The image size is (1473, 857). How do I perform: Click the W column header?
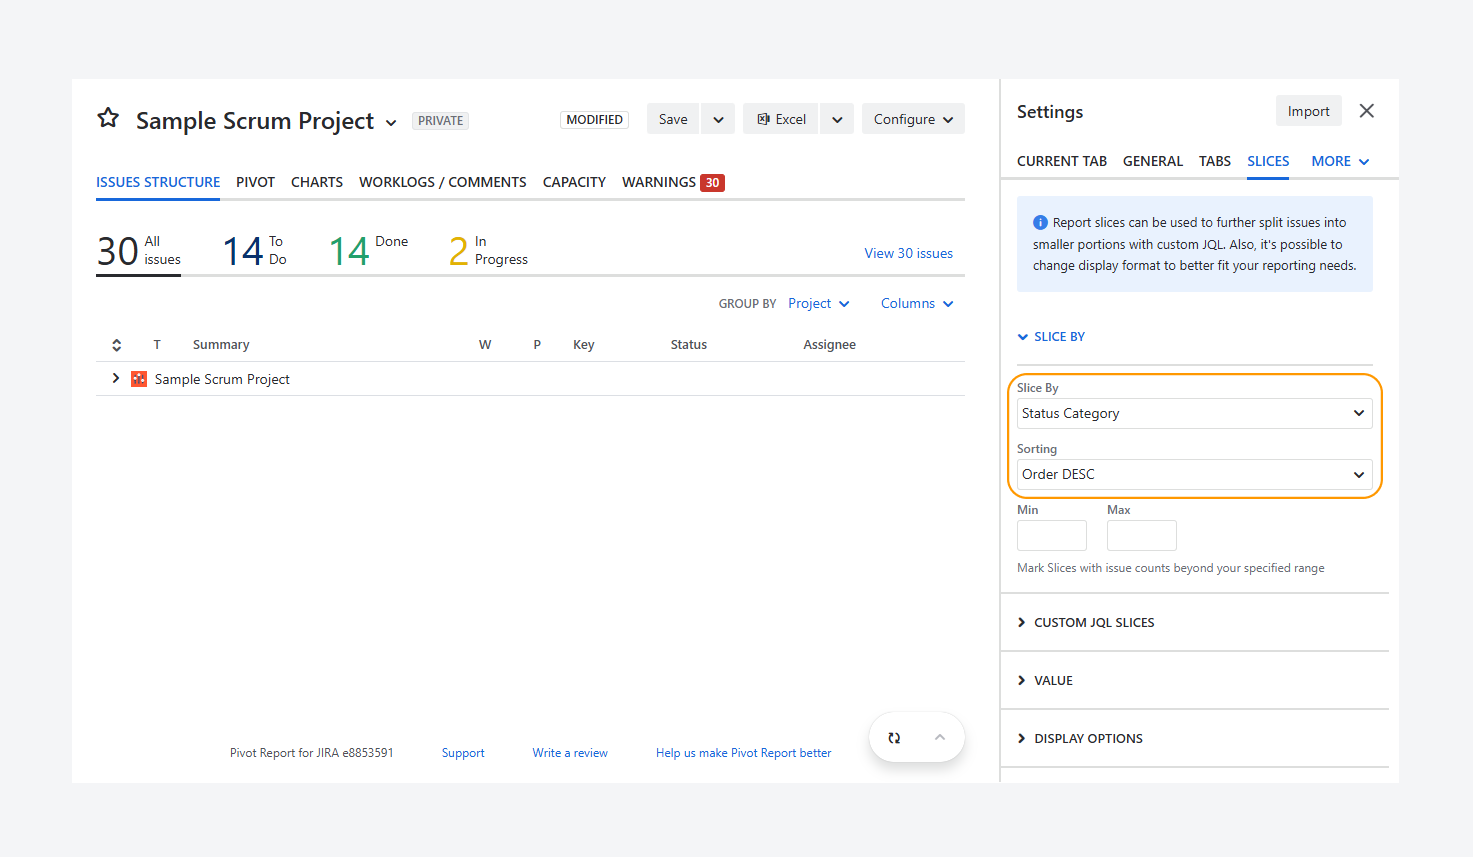pos(485,345)
